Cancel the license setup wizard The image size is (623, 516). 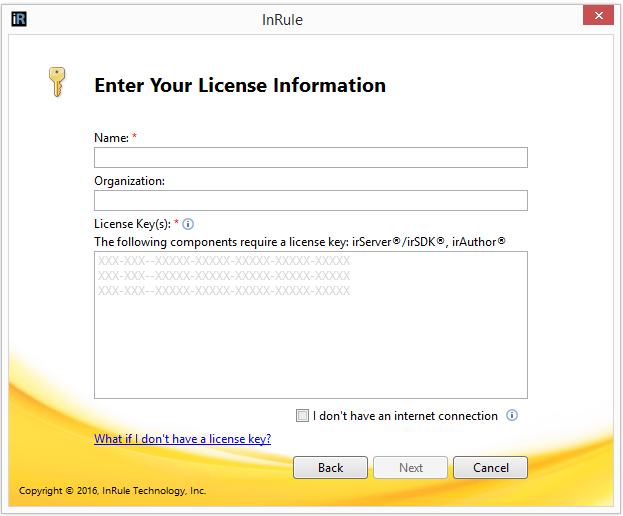490,468
